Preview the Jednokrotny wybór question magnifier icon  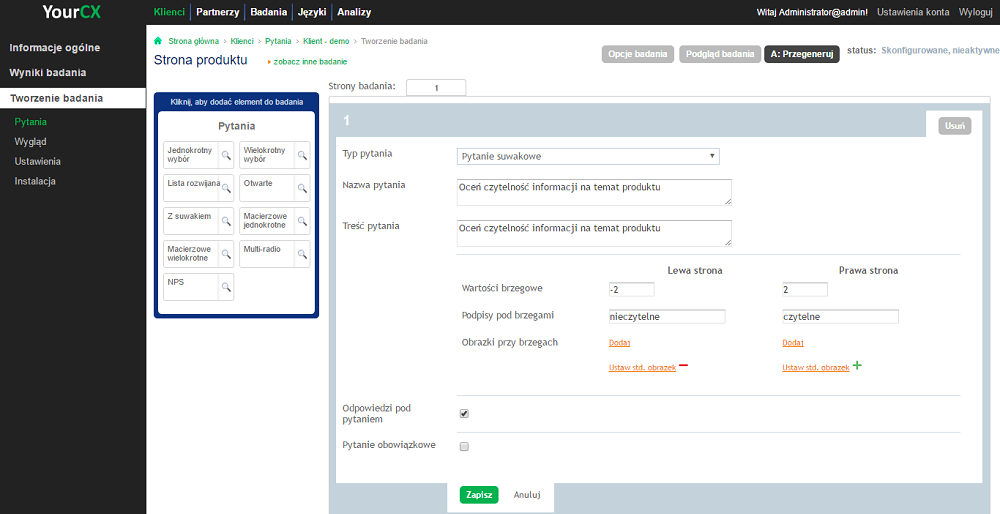point(226,155)
